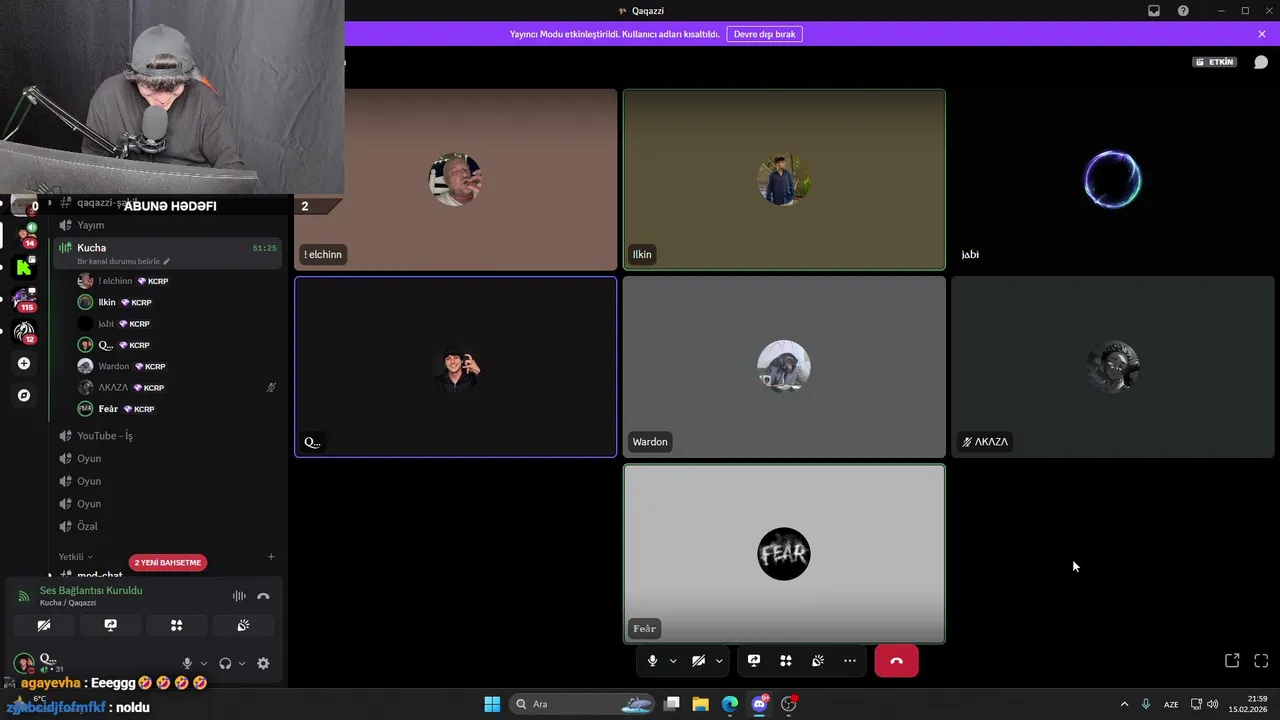This screenshot has width=1280, height=720.
Task: Open Discord help icon in title bar
Action: coord(1183,11)
